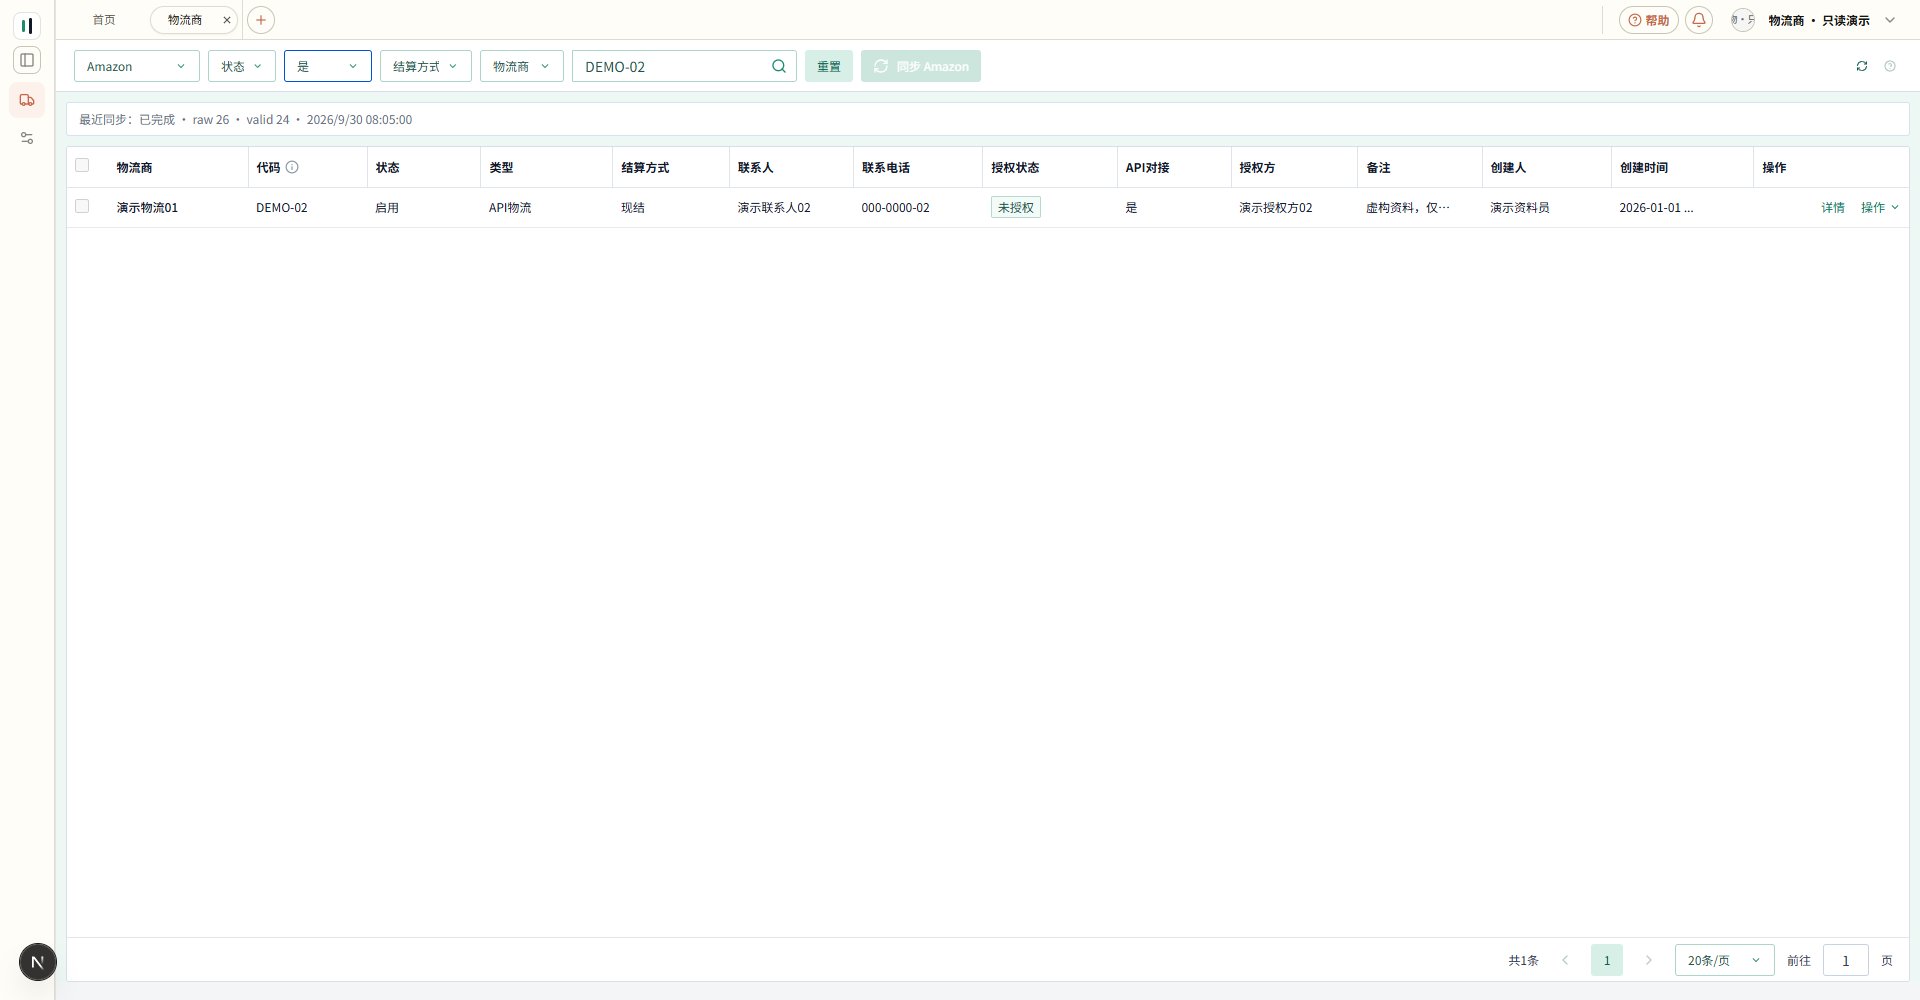Expand the 操作 dropdown in the 演示物流01 row

[x=1879, y=207]
